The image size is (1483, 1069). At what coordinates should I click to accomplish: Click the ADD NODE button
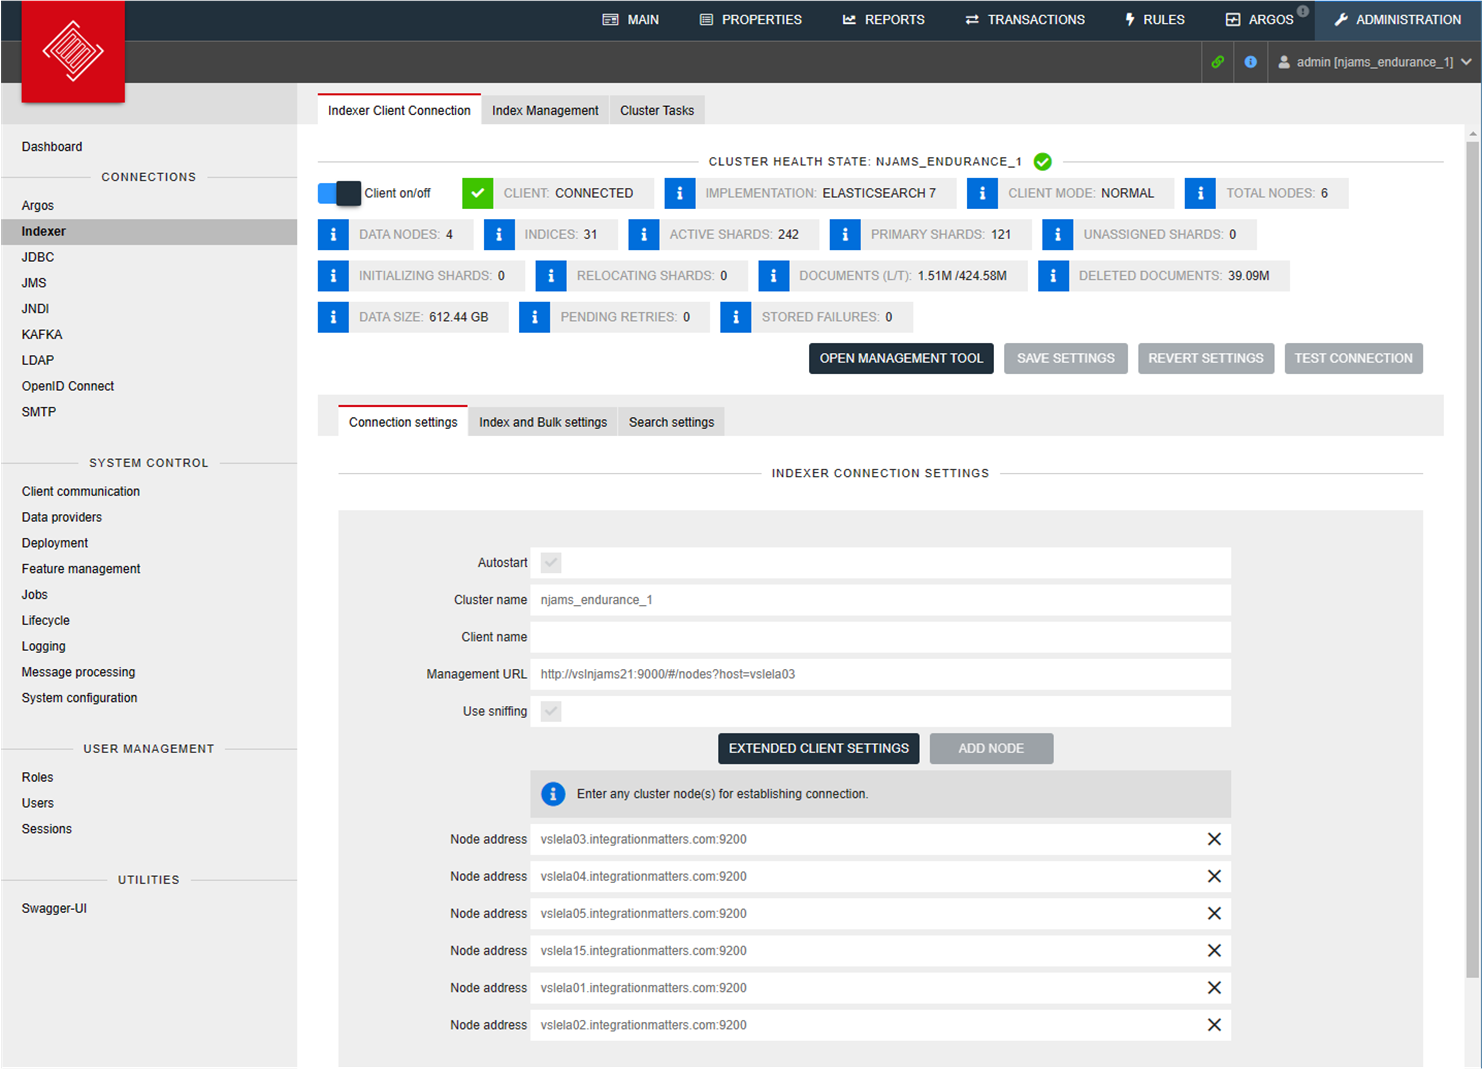click(991, 748)
